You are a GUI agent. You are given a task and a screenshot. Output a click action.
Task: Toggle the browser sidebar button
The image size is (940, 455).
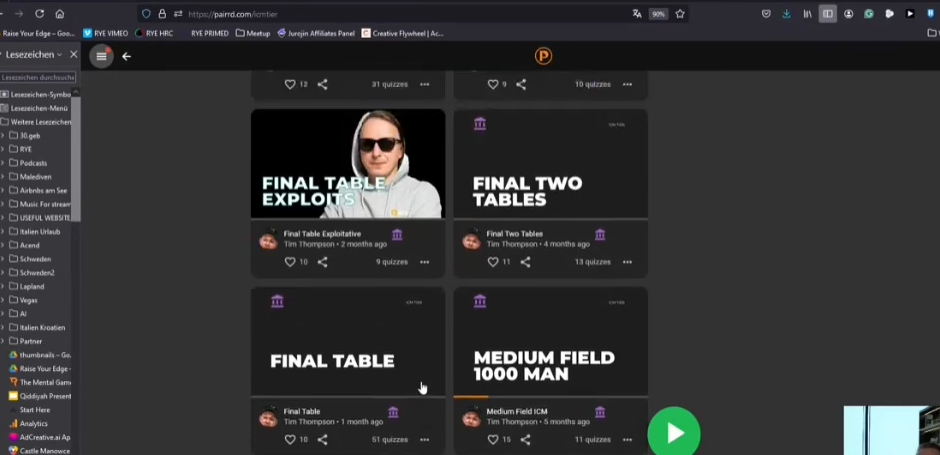point(828,14)
